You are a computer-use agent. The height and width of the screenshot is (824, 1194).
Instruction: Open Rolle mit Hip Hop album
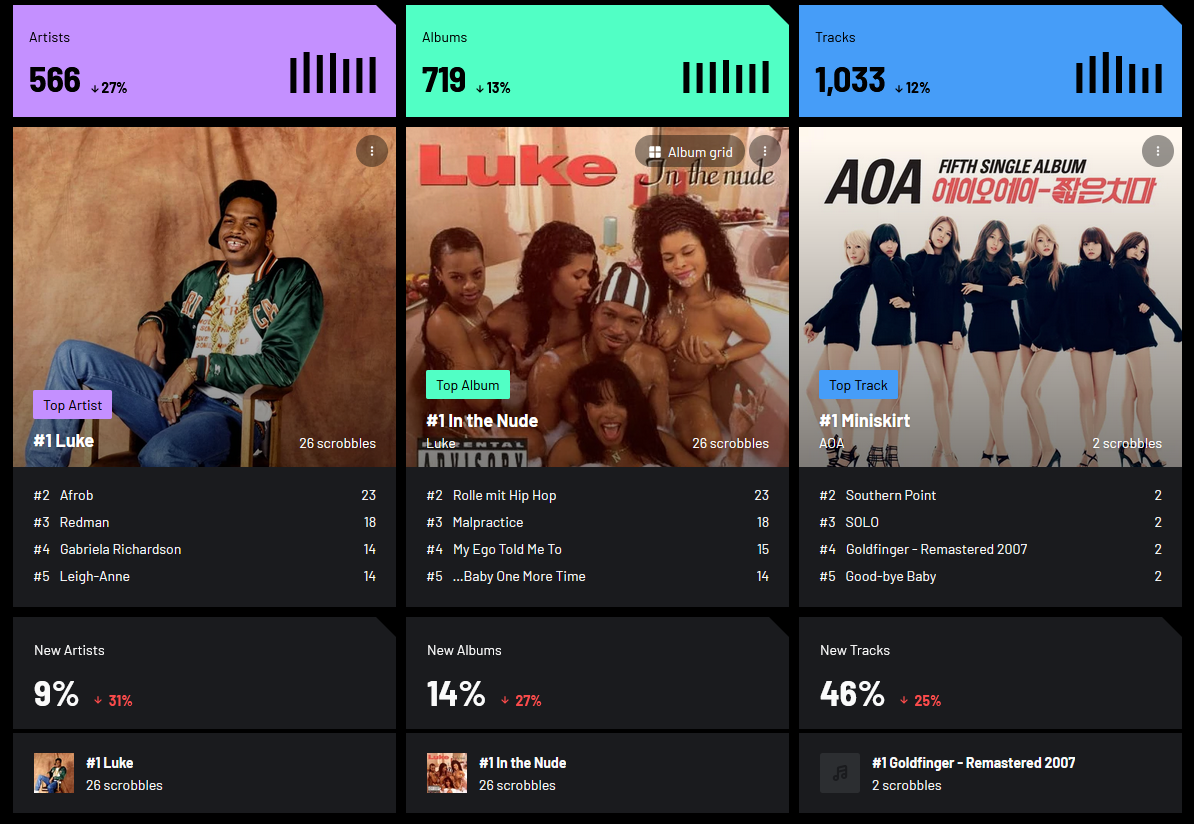tap(504, 495)
